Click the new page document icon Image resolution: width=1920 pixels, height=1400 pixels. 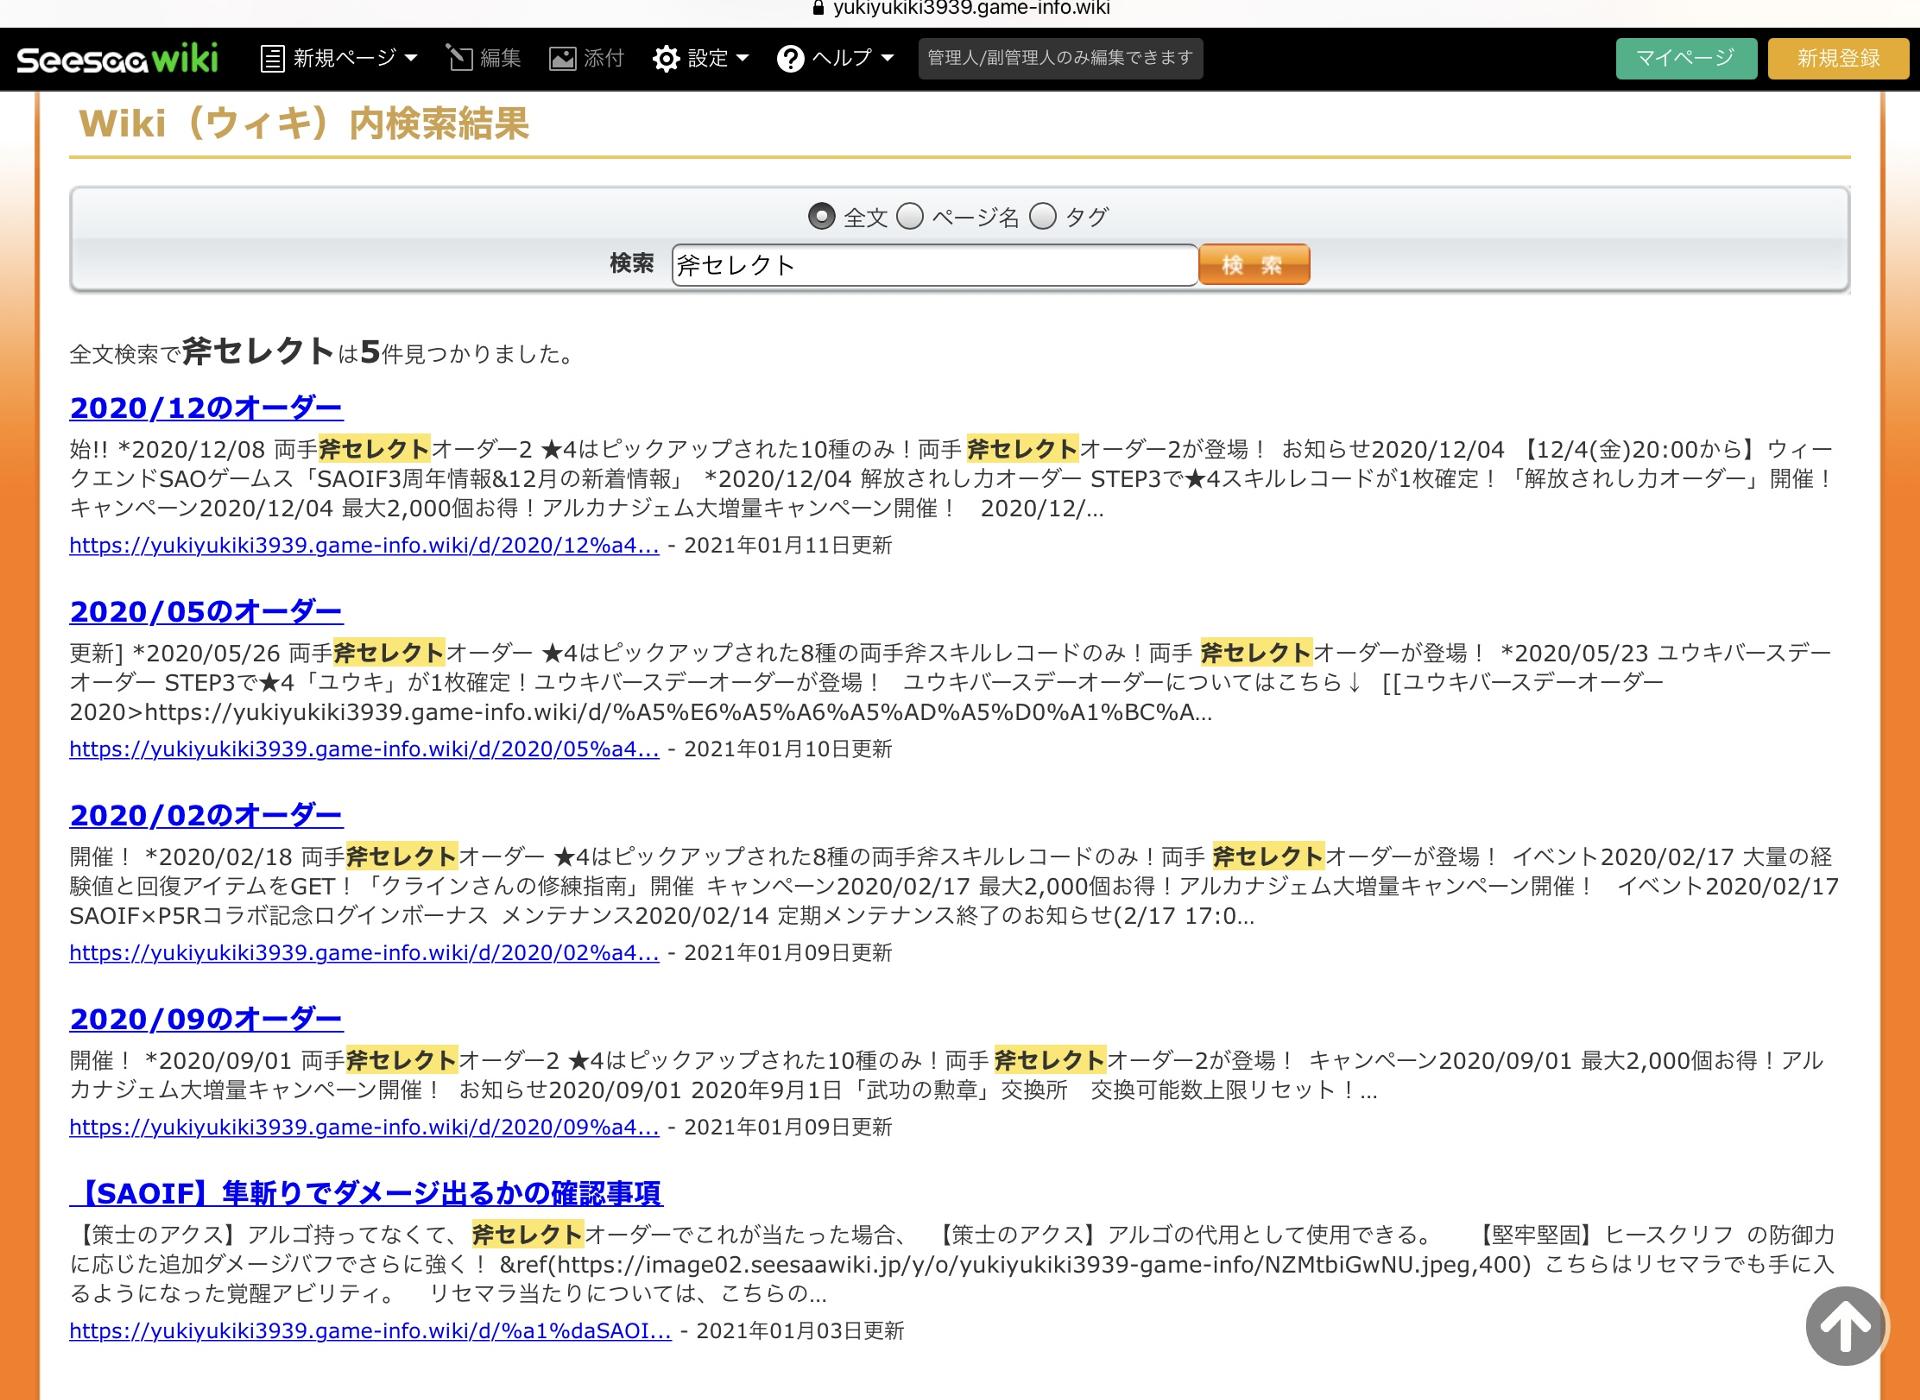(272, 59)
